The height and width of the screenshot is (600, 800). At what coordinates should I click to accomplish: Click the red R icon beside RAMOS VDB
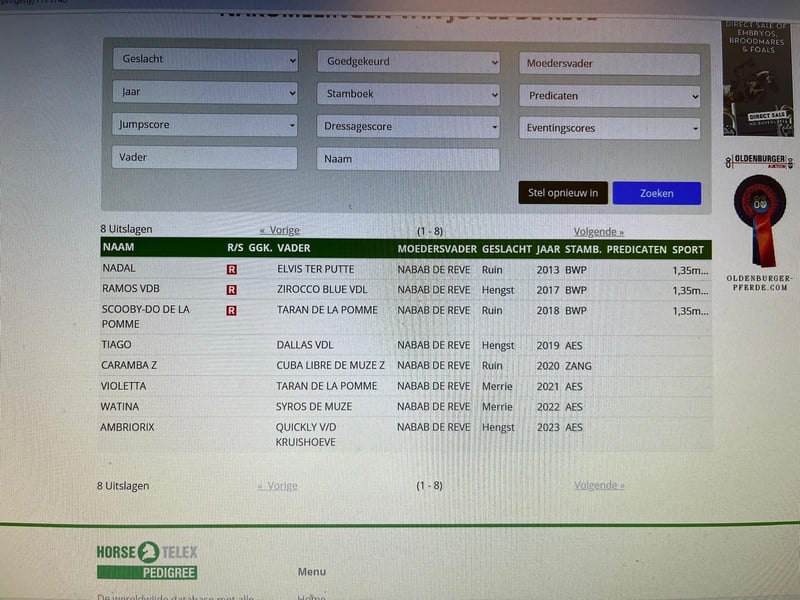point(232,290)
